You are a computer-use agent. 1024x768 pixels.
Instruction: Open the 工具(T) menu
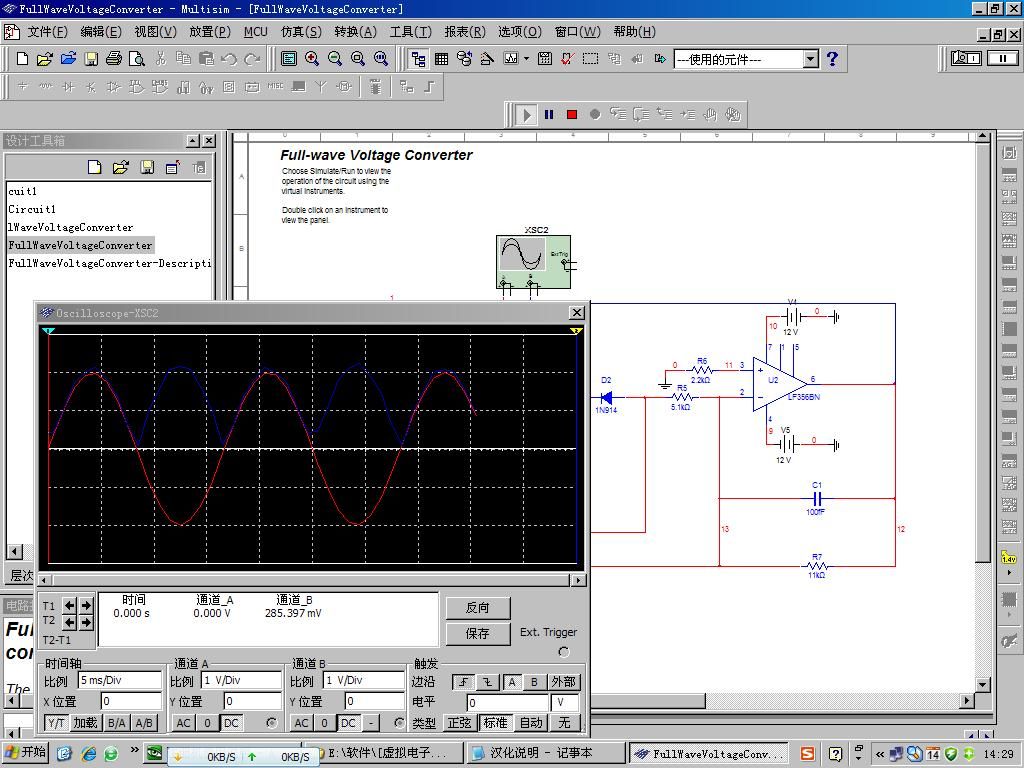tap(411, 31)
